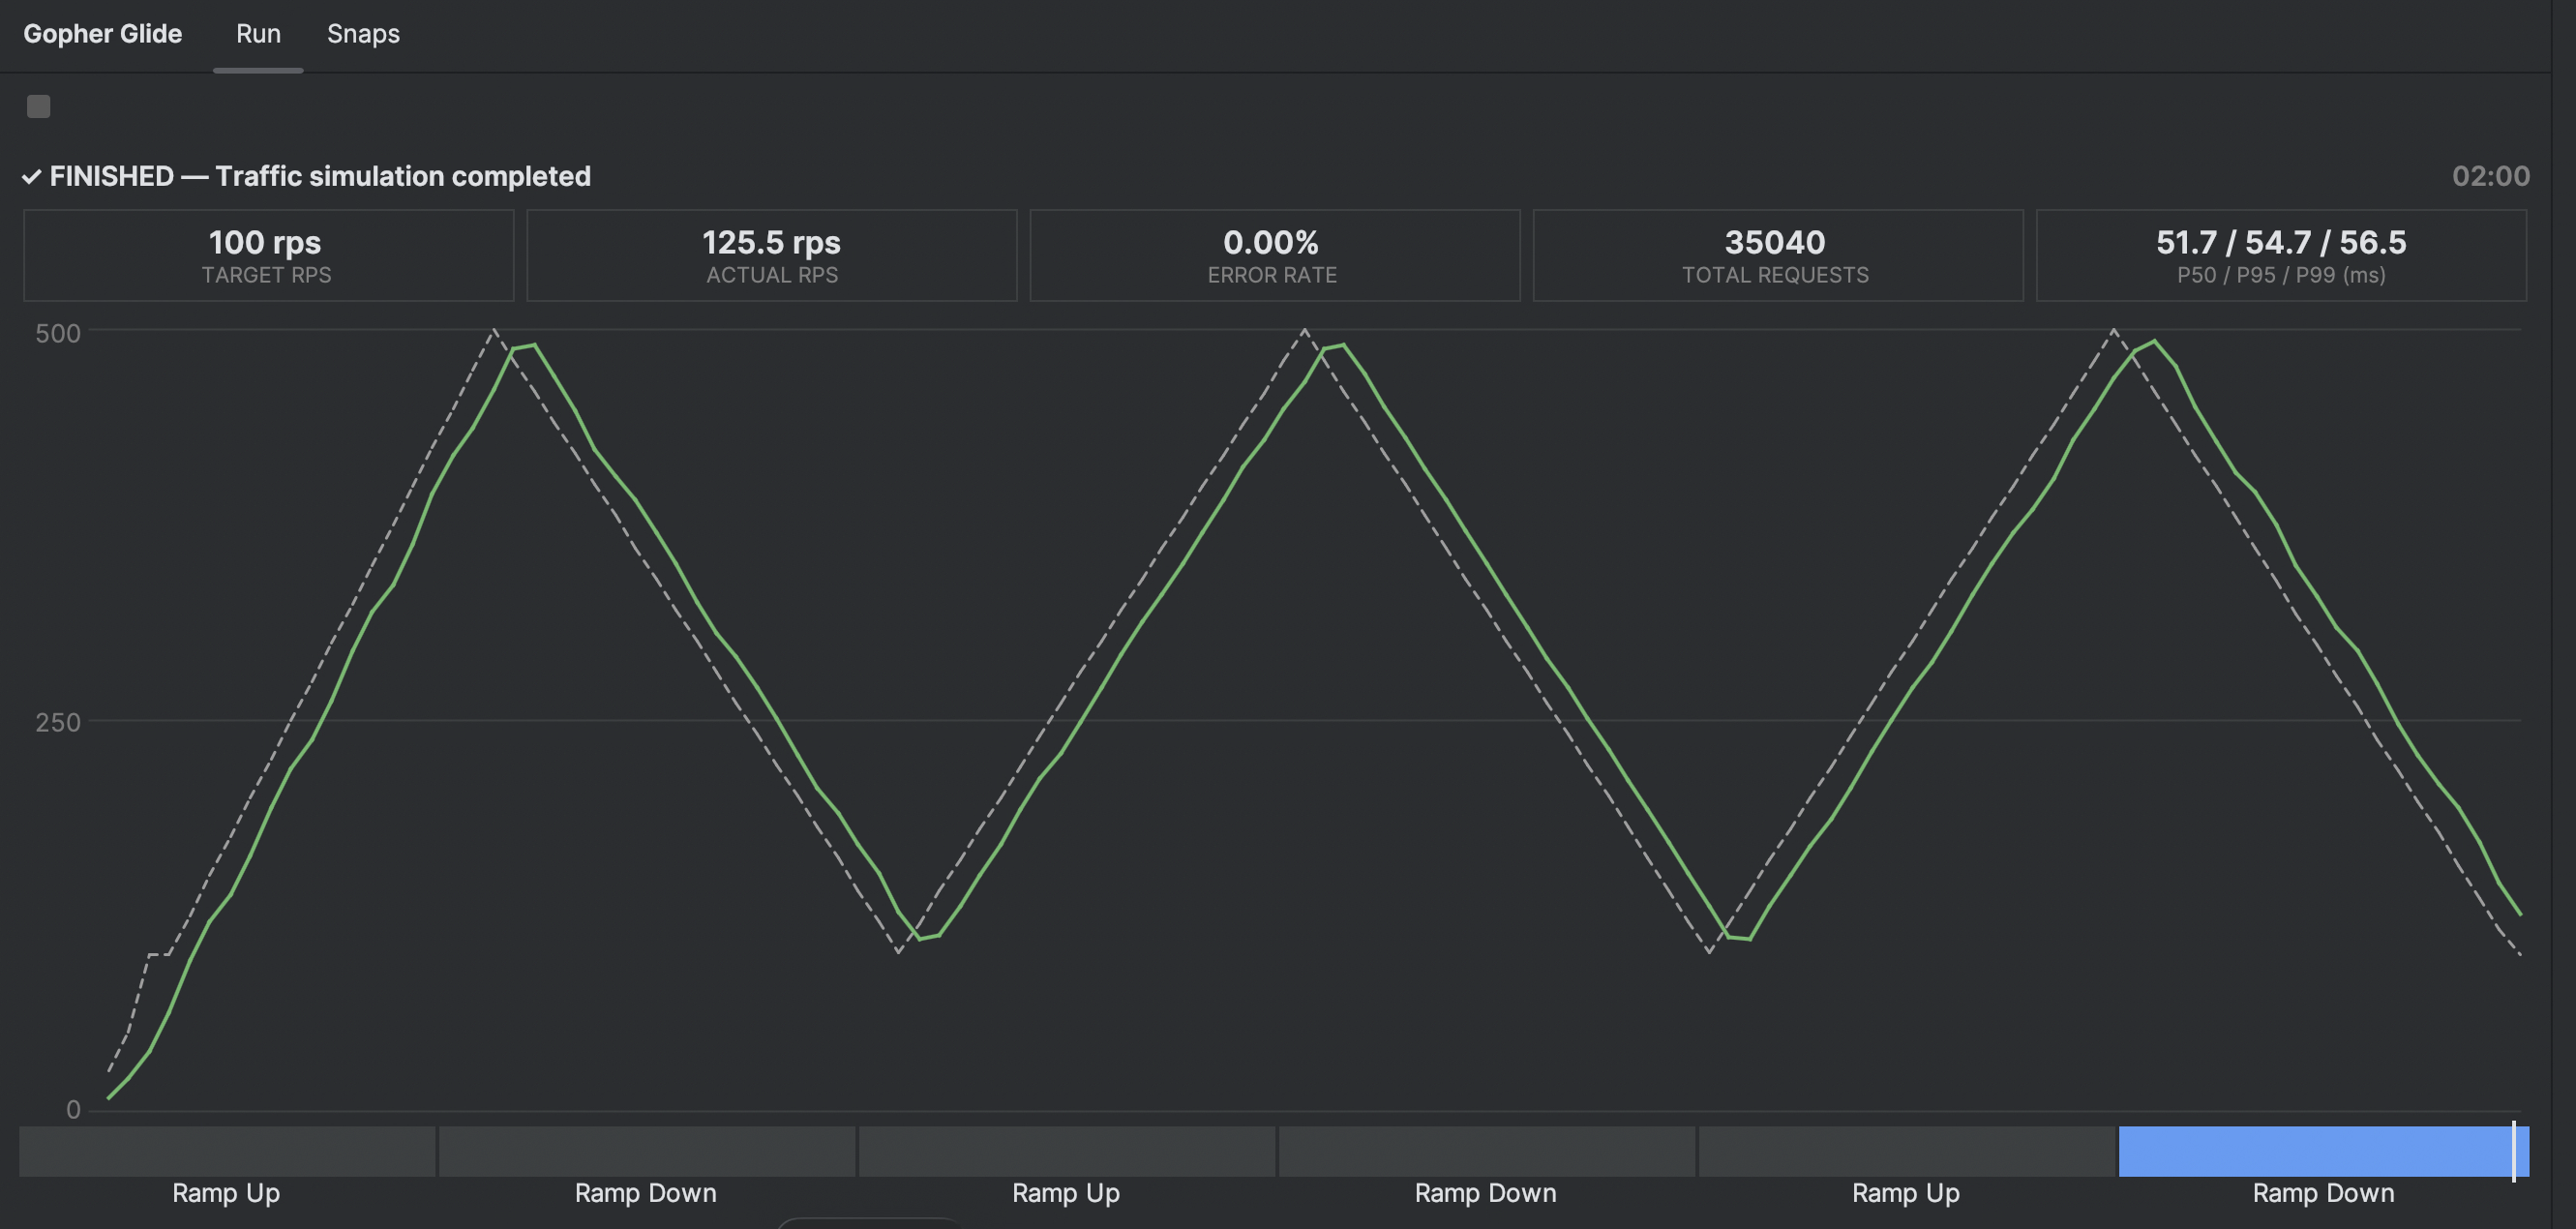Select the highlighted blue Ramp Down segment
The width and height of the screenshot is (2576, 1229).
[x=2323, y=1151]
